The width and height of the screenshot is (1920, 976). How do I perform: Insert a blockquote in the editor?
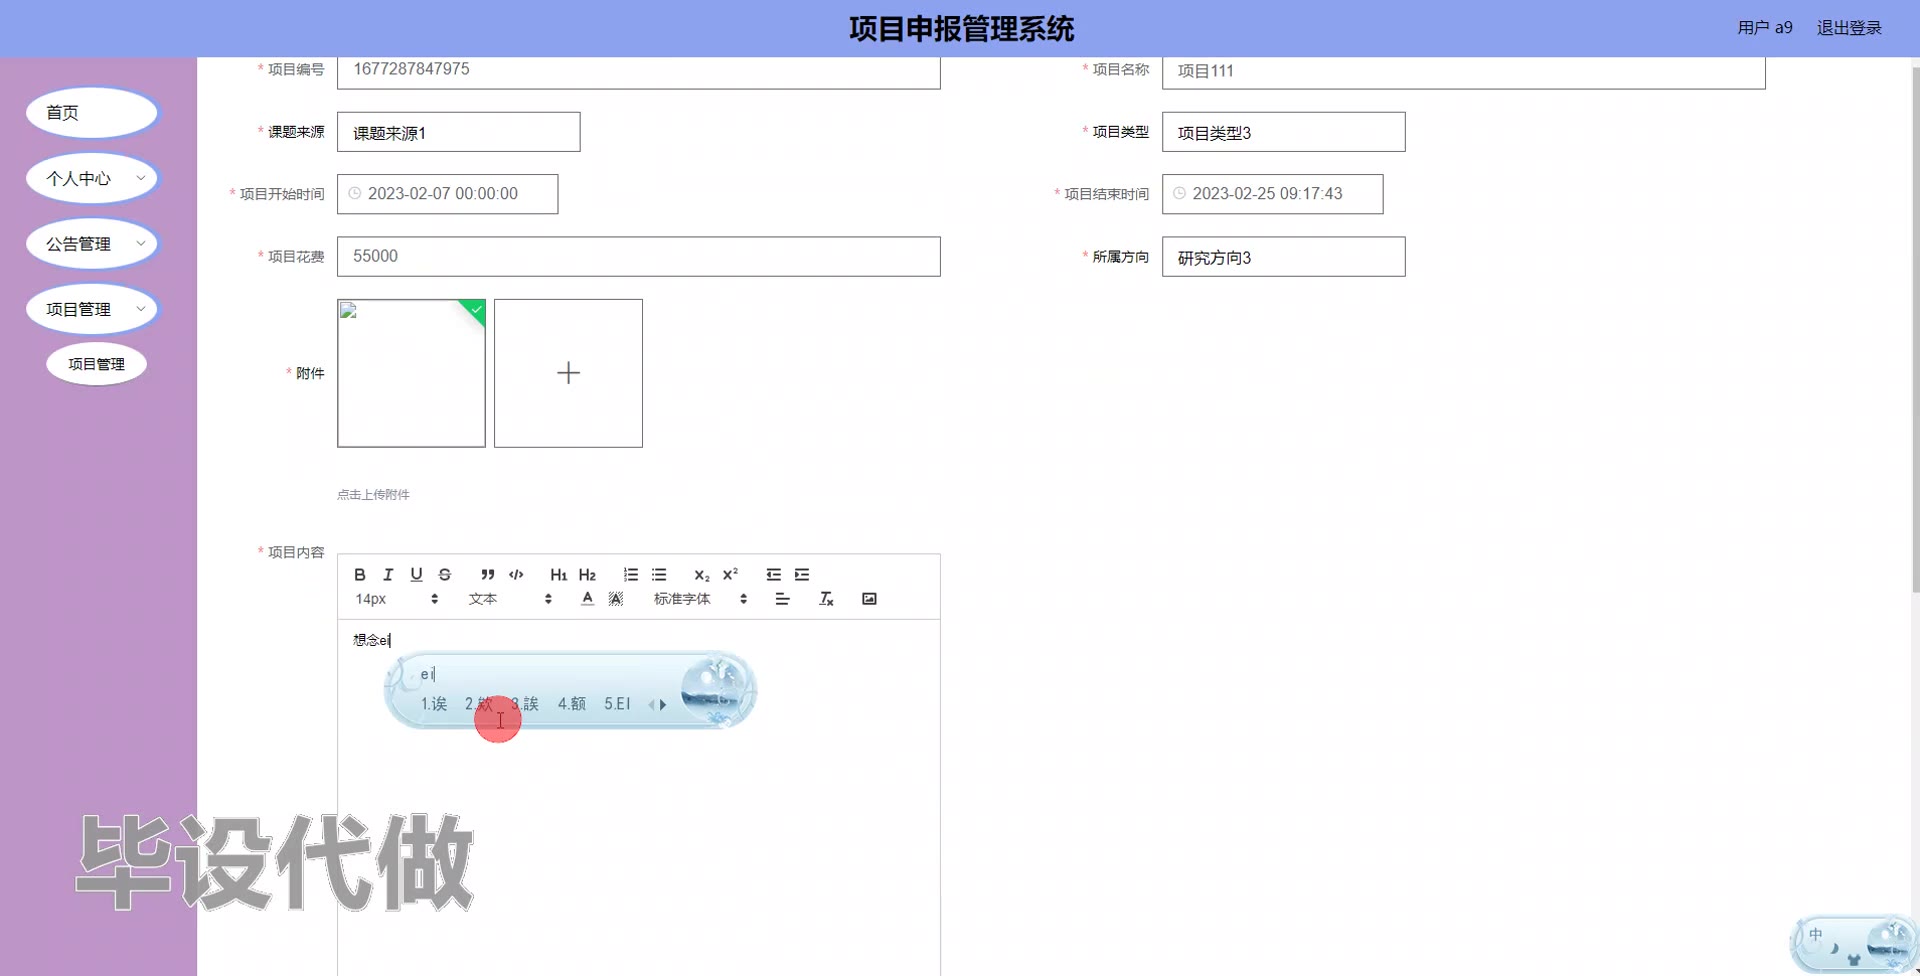coord(488,575)
